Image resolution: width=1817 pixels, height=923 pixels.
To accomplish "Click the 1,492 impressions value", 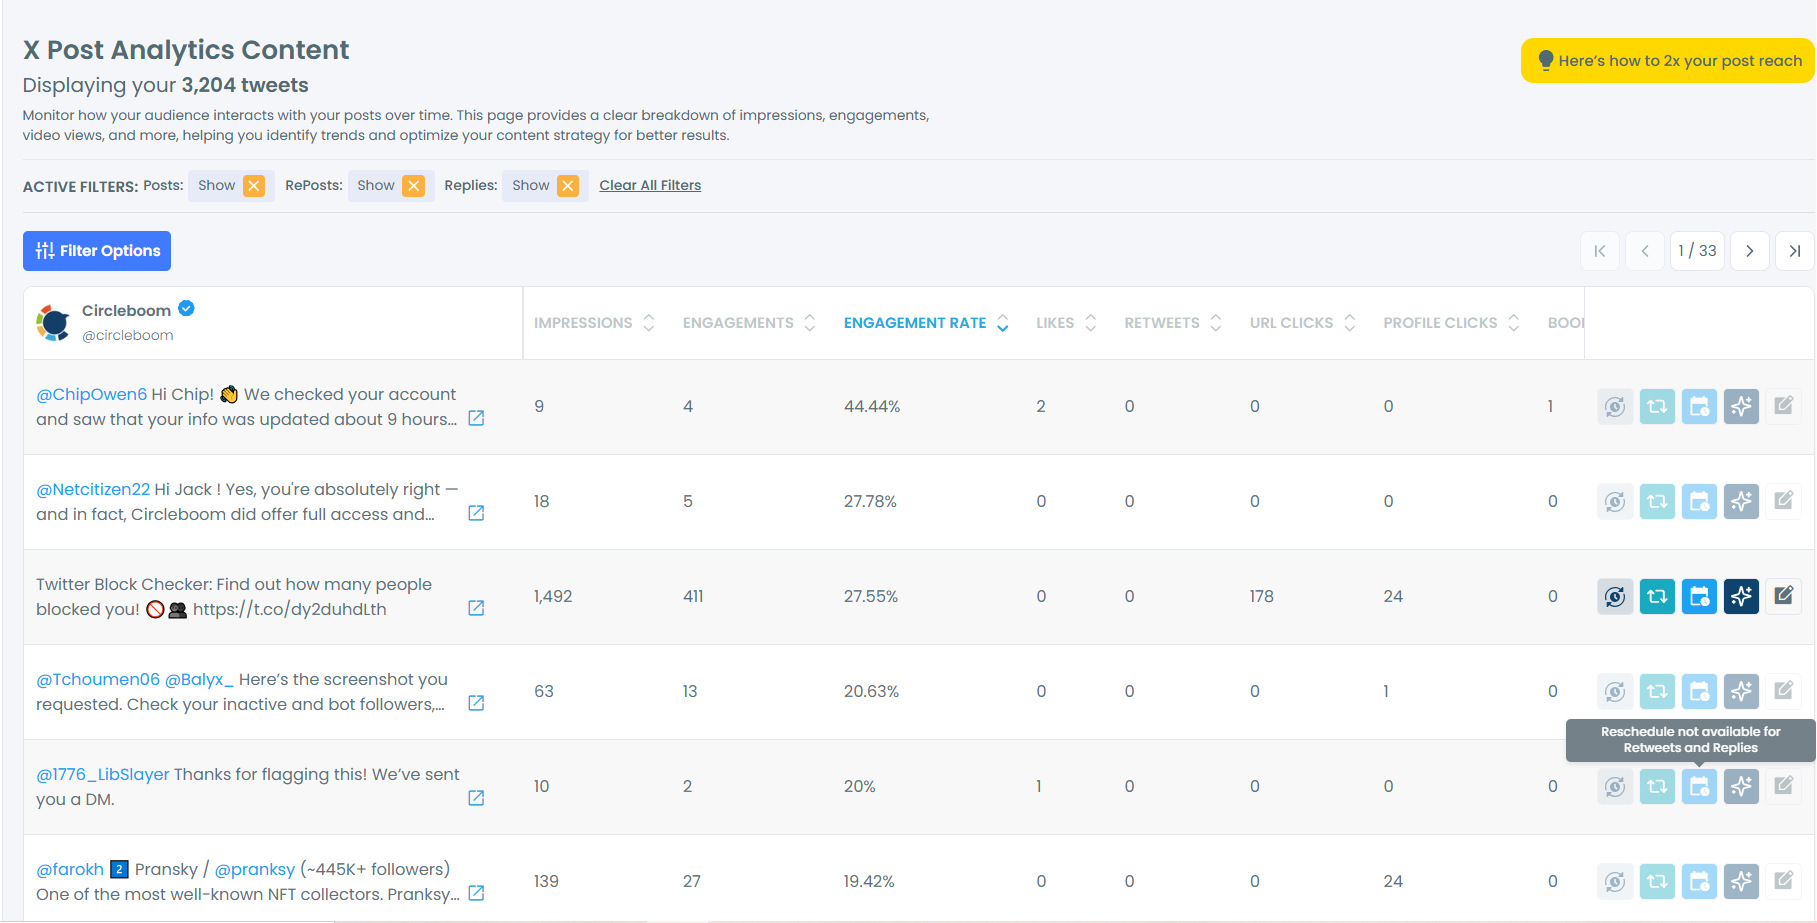I will [553, 596].
